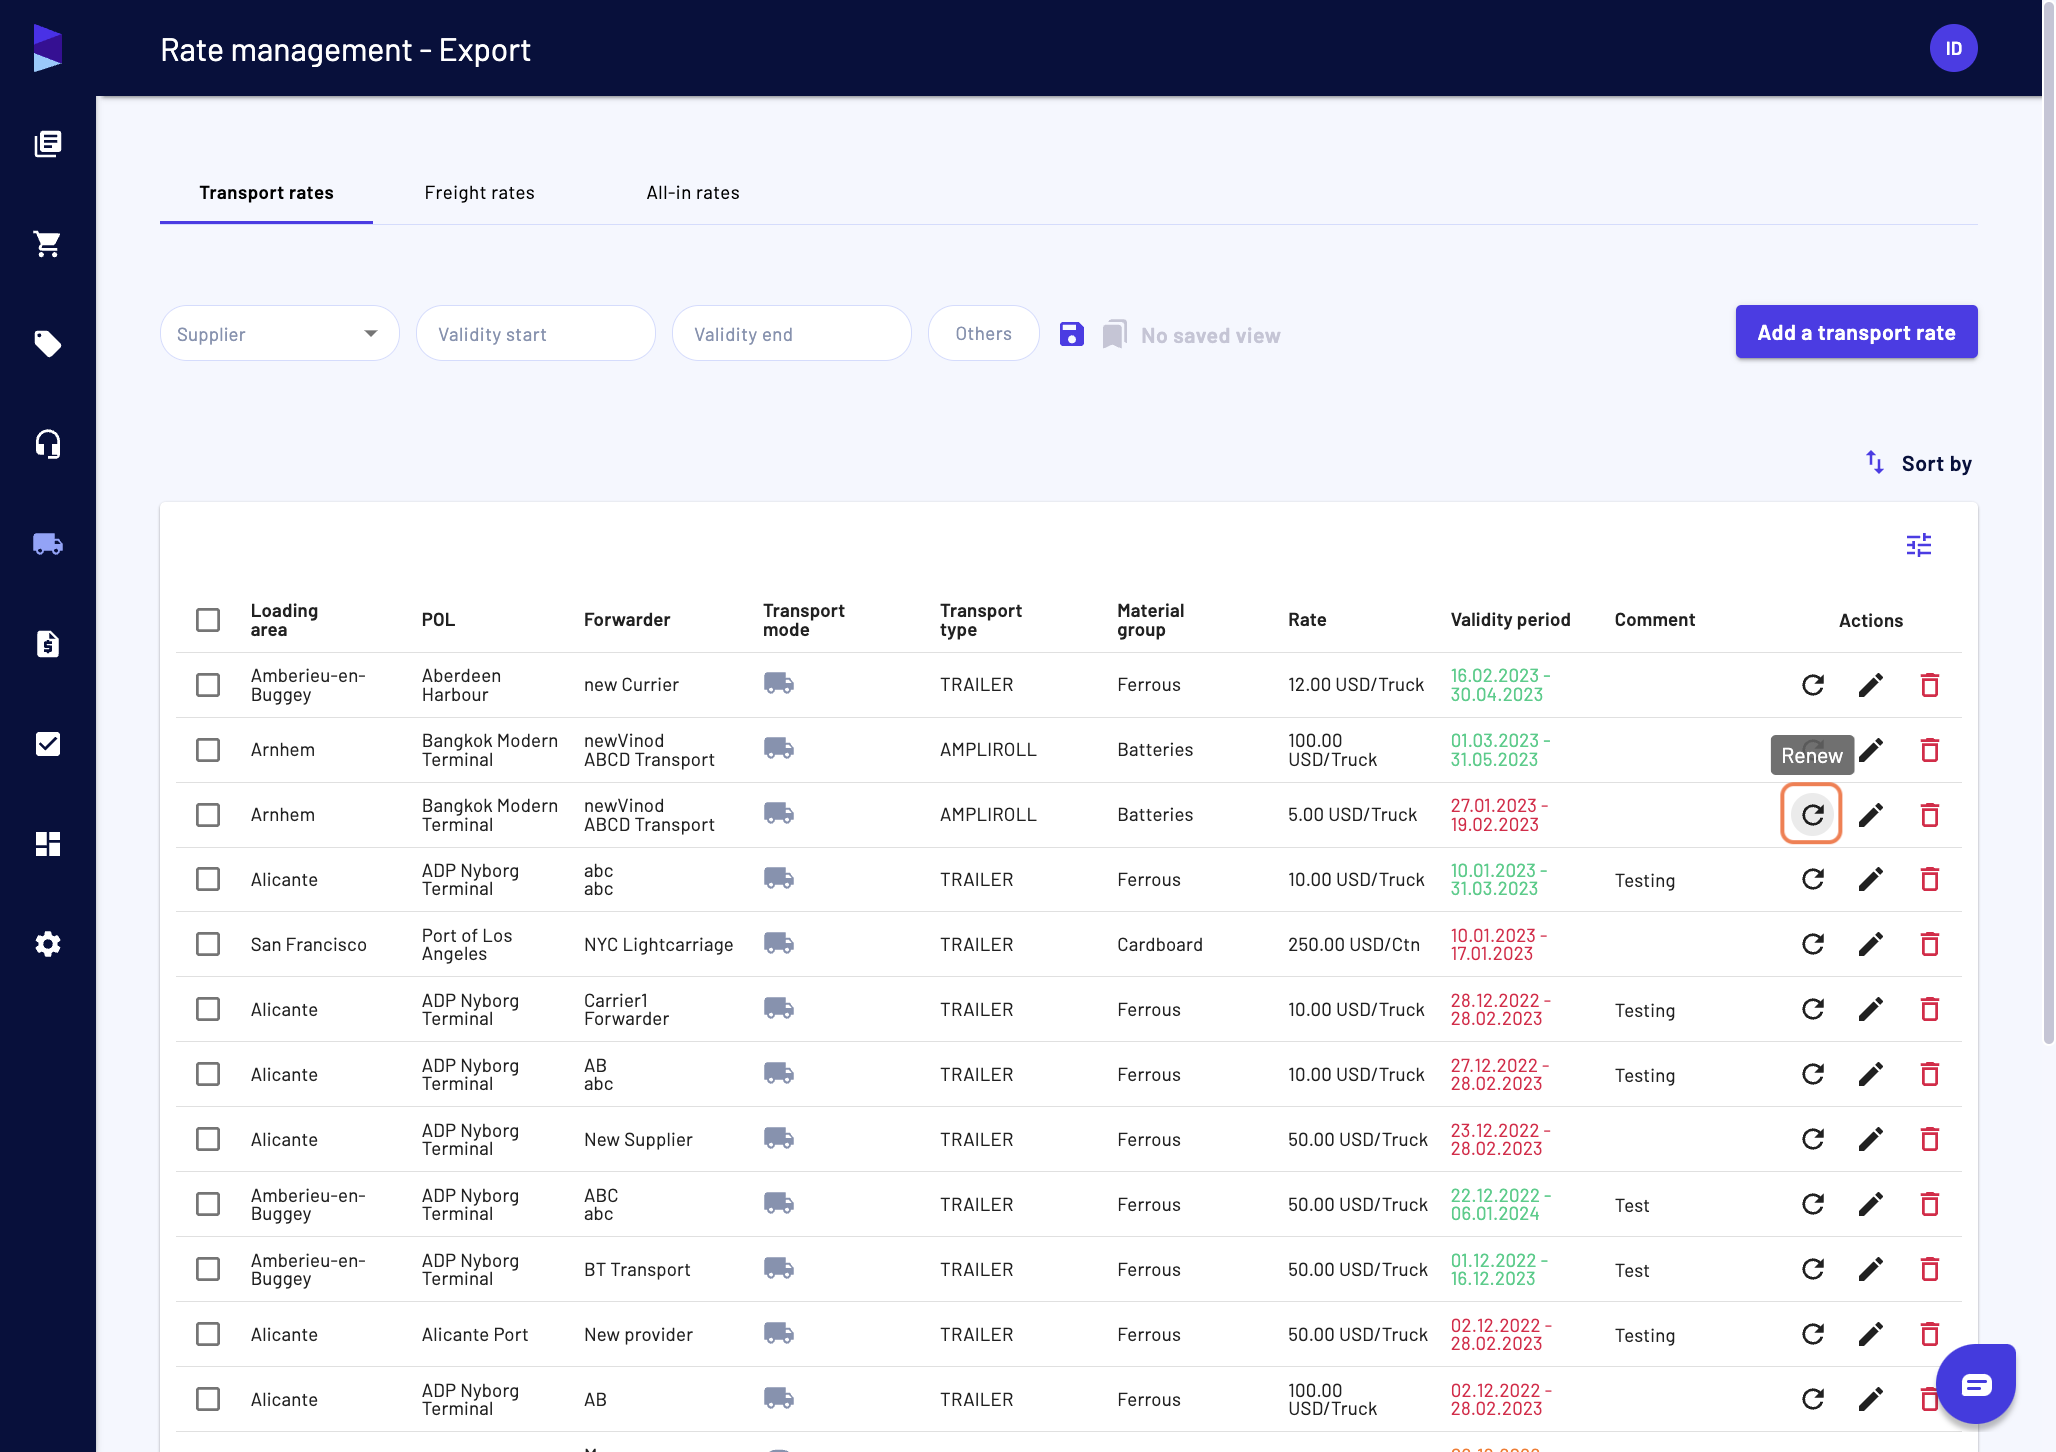This screenshot has width=2056, height=1452.
Task: Click the Validity end field
Action: (x=792, y=334)
